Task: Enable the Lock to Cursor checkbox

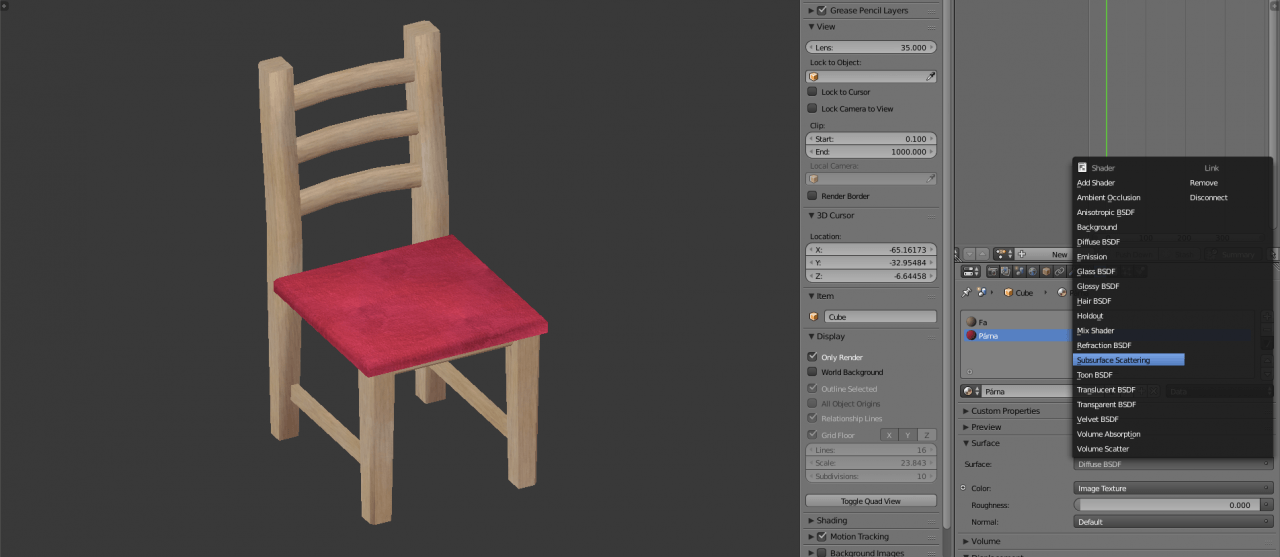Action: [x=812, y=92]
